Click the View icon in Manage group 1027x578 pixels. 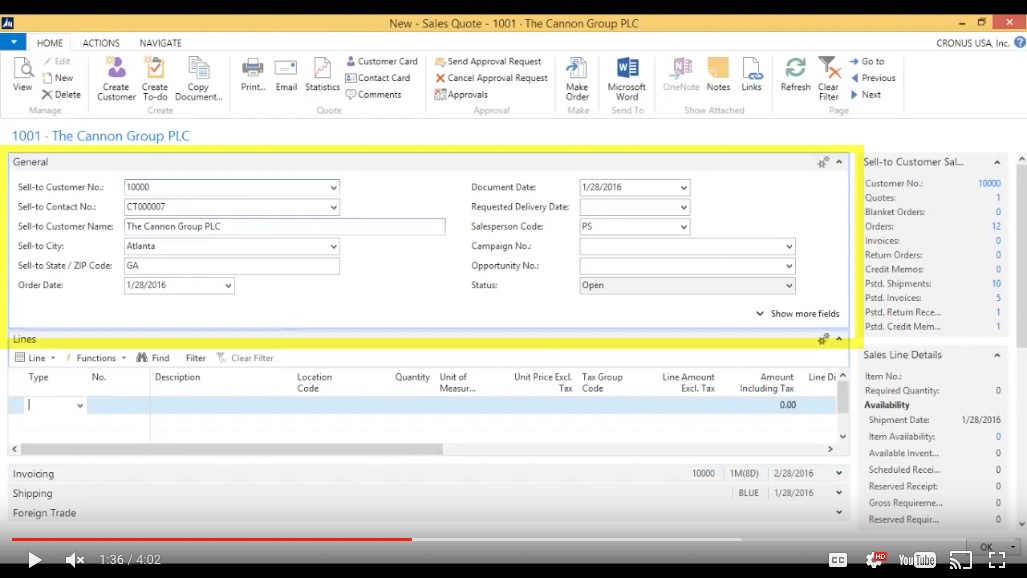click(x=22, y=74)
